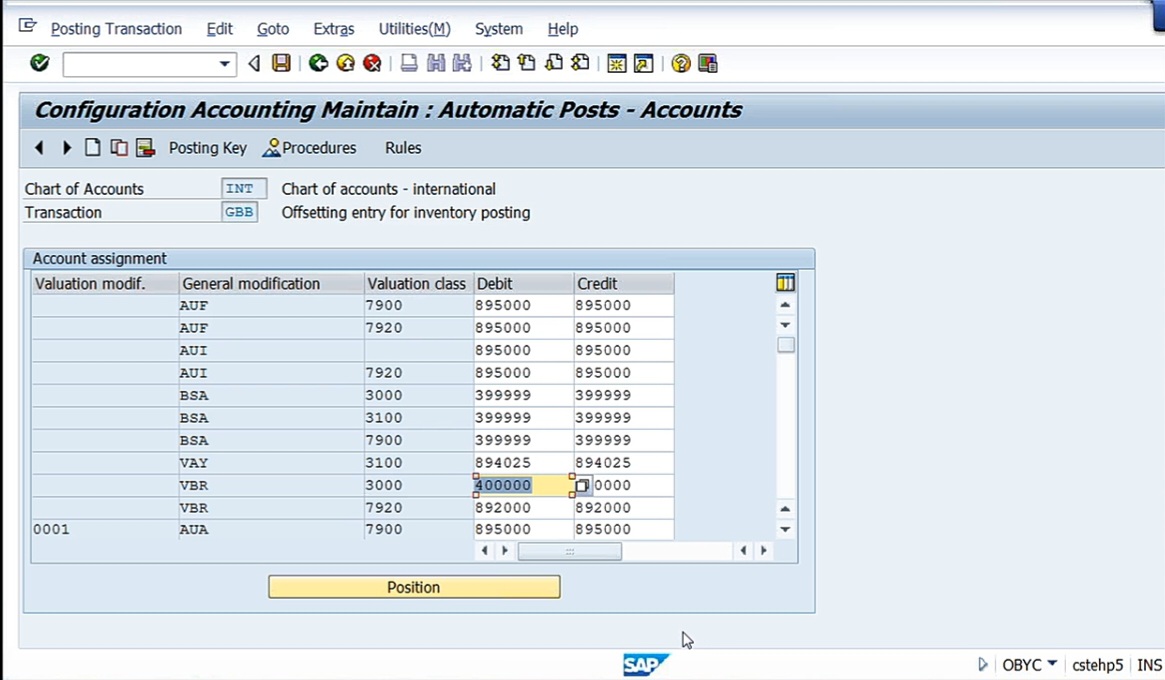Click the next transaction right arrow

pos(66,148)
